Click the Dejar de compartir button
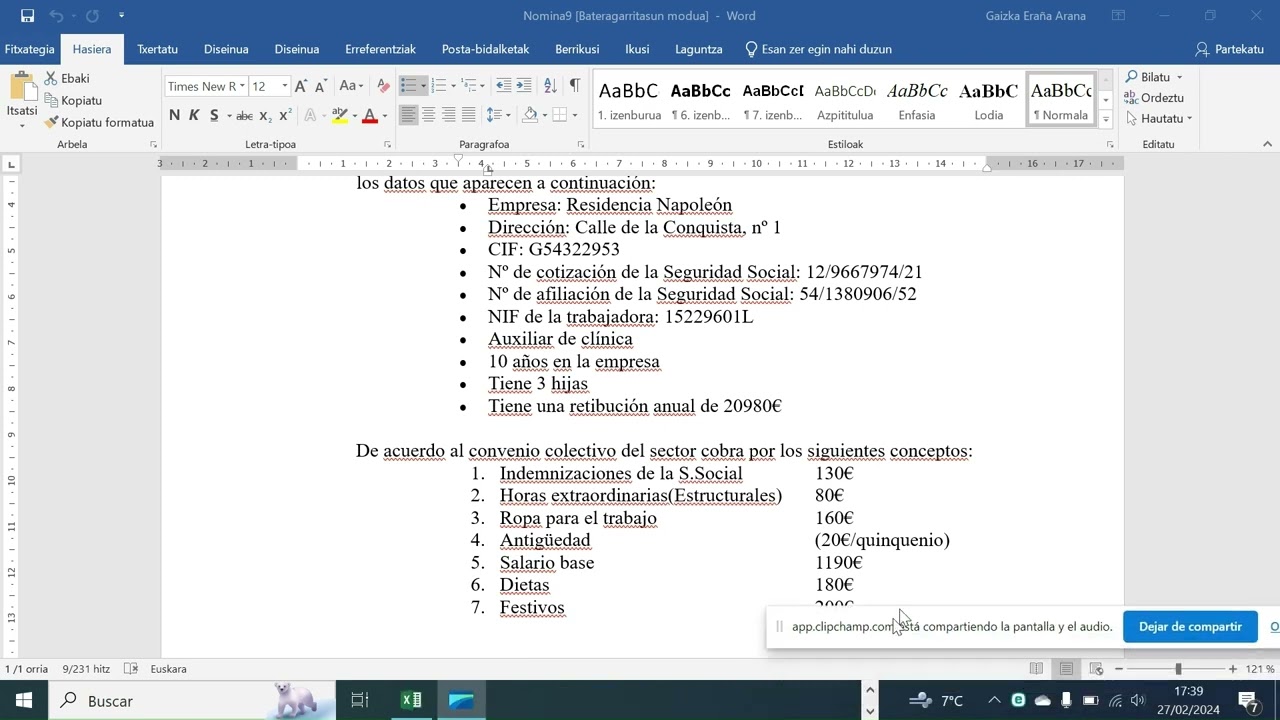The width and height of the screenshot is (1280, 720). [1190, 627]
